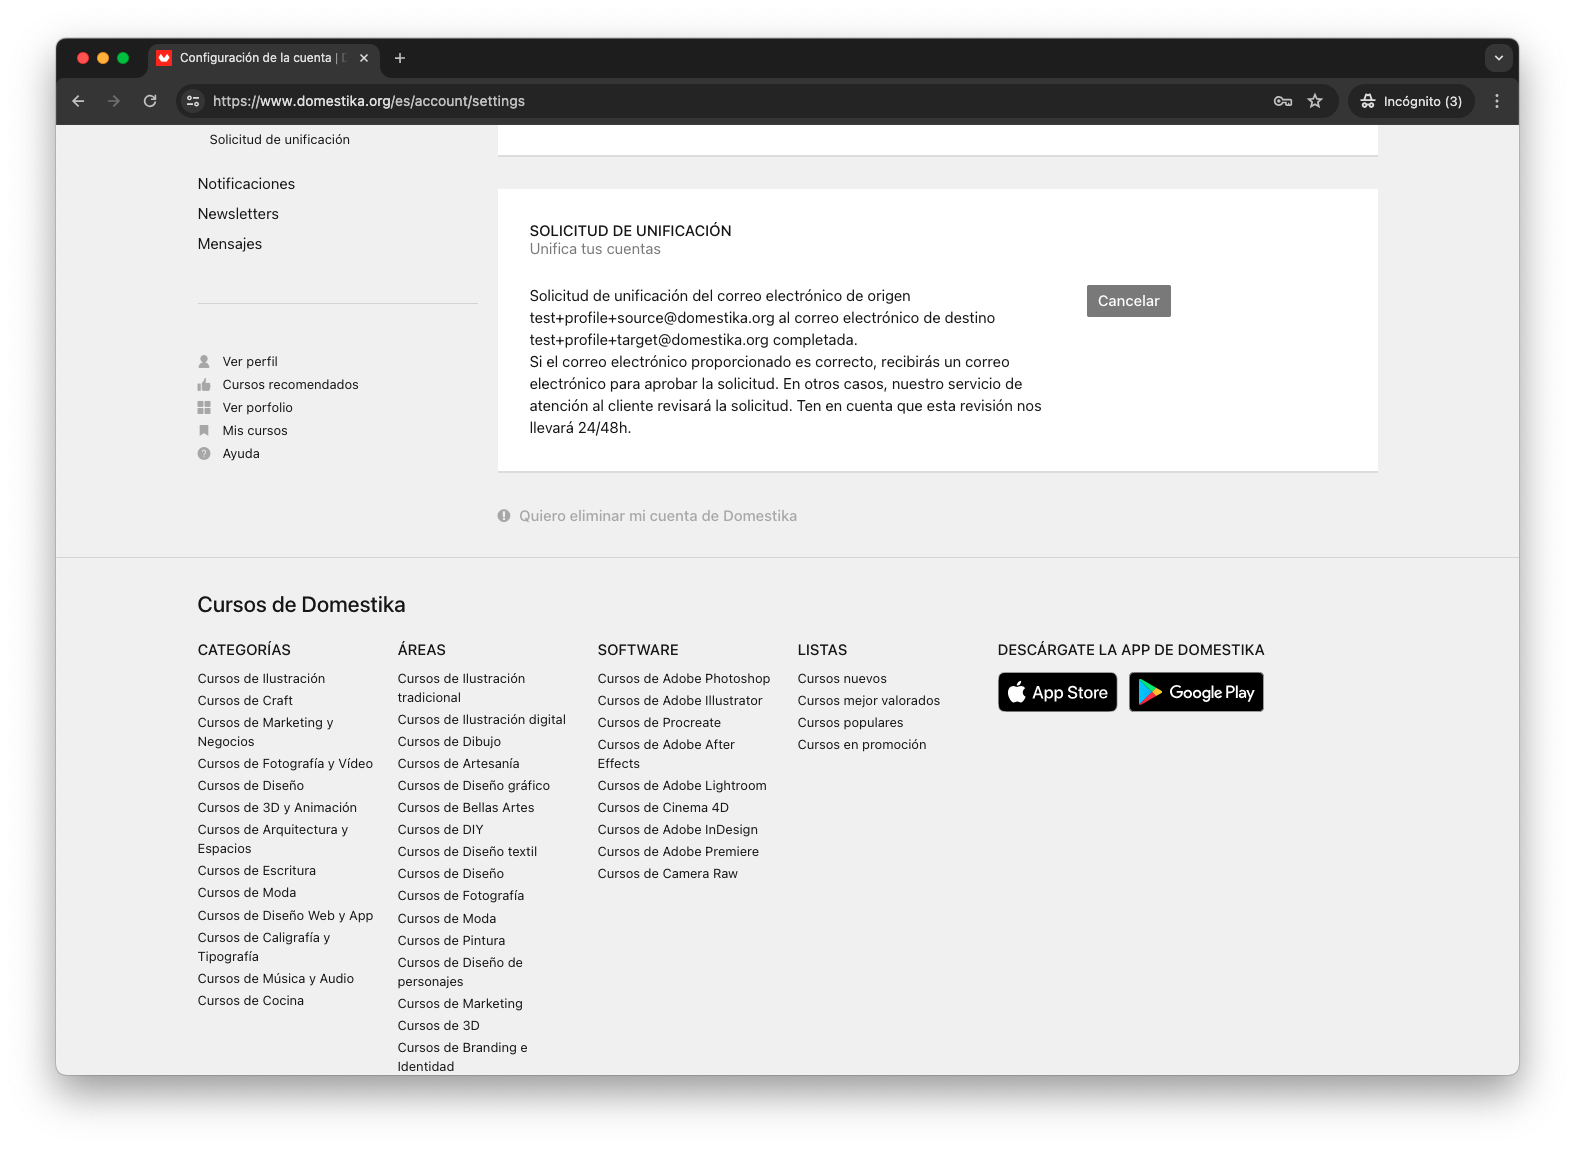The width and height of the screenshot is (1575, 1149).
Task: Open Cursos de DIY
Action: pyautogui.click(x=440, y=830)
